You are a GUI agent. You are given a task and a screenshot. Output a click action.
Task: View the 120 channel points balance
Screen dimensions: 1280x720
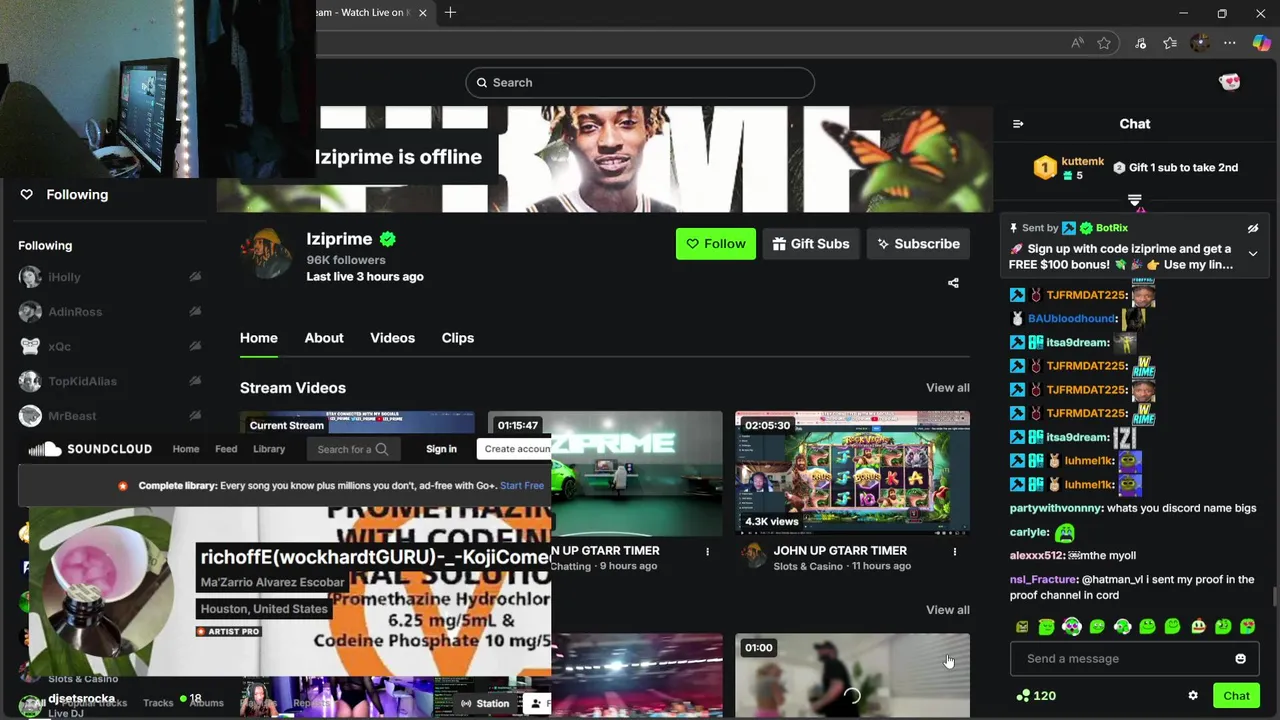1036,696
